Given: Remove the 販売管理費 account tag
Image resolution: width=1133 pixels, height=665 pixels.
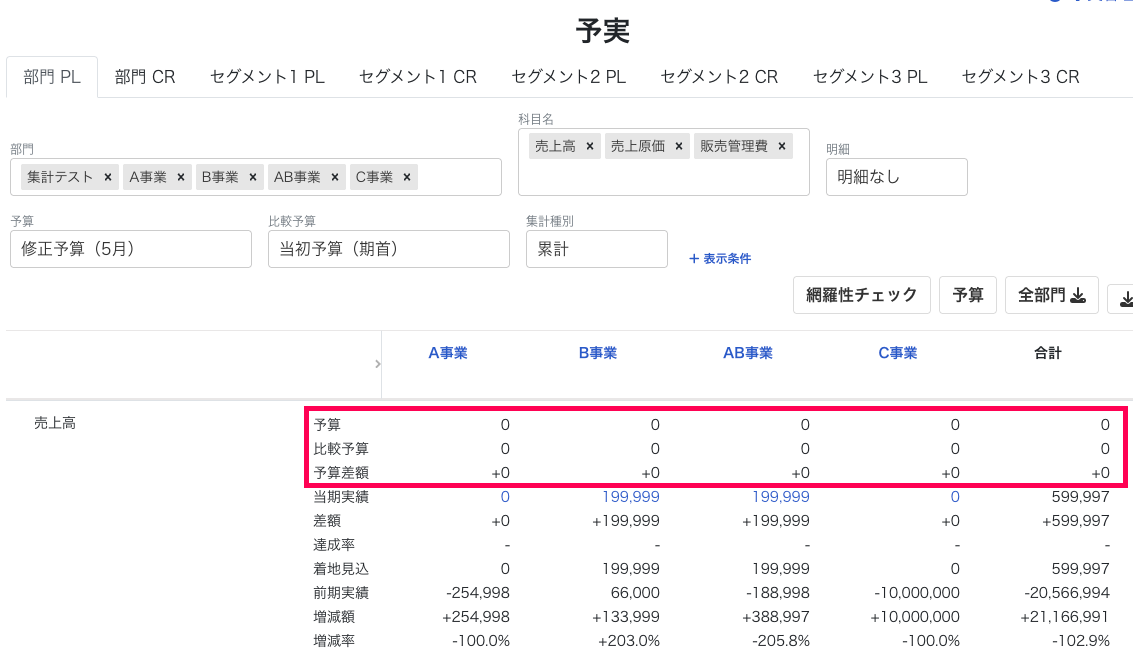Looking at the screenshot, I should pos(782,146).
